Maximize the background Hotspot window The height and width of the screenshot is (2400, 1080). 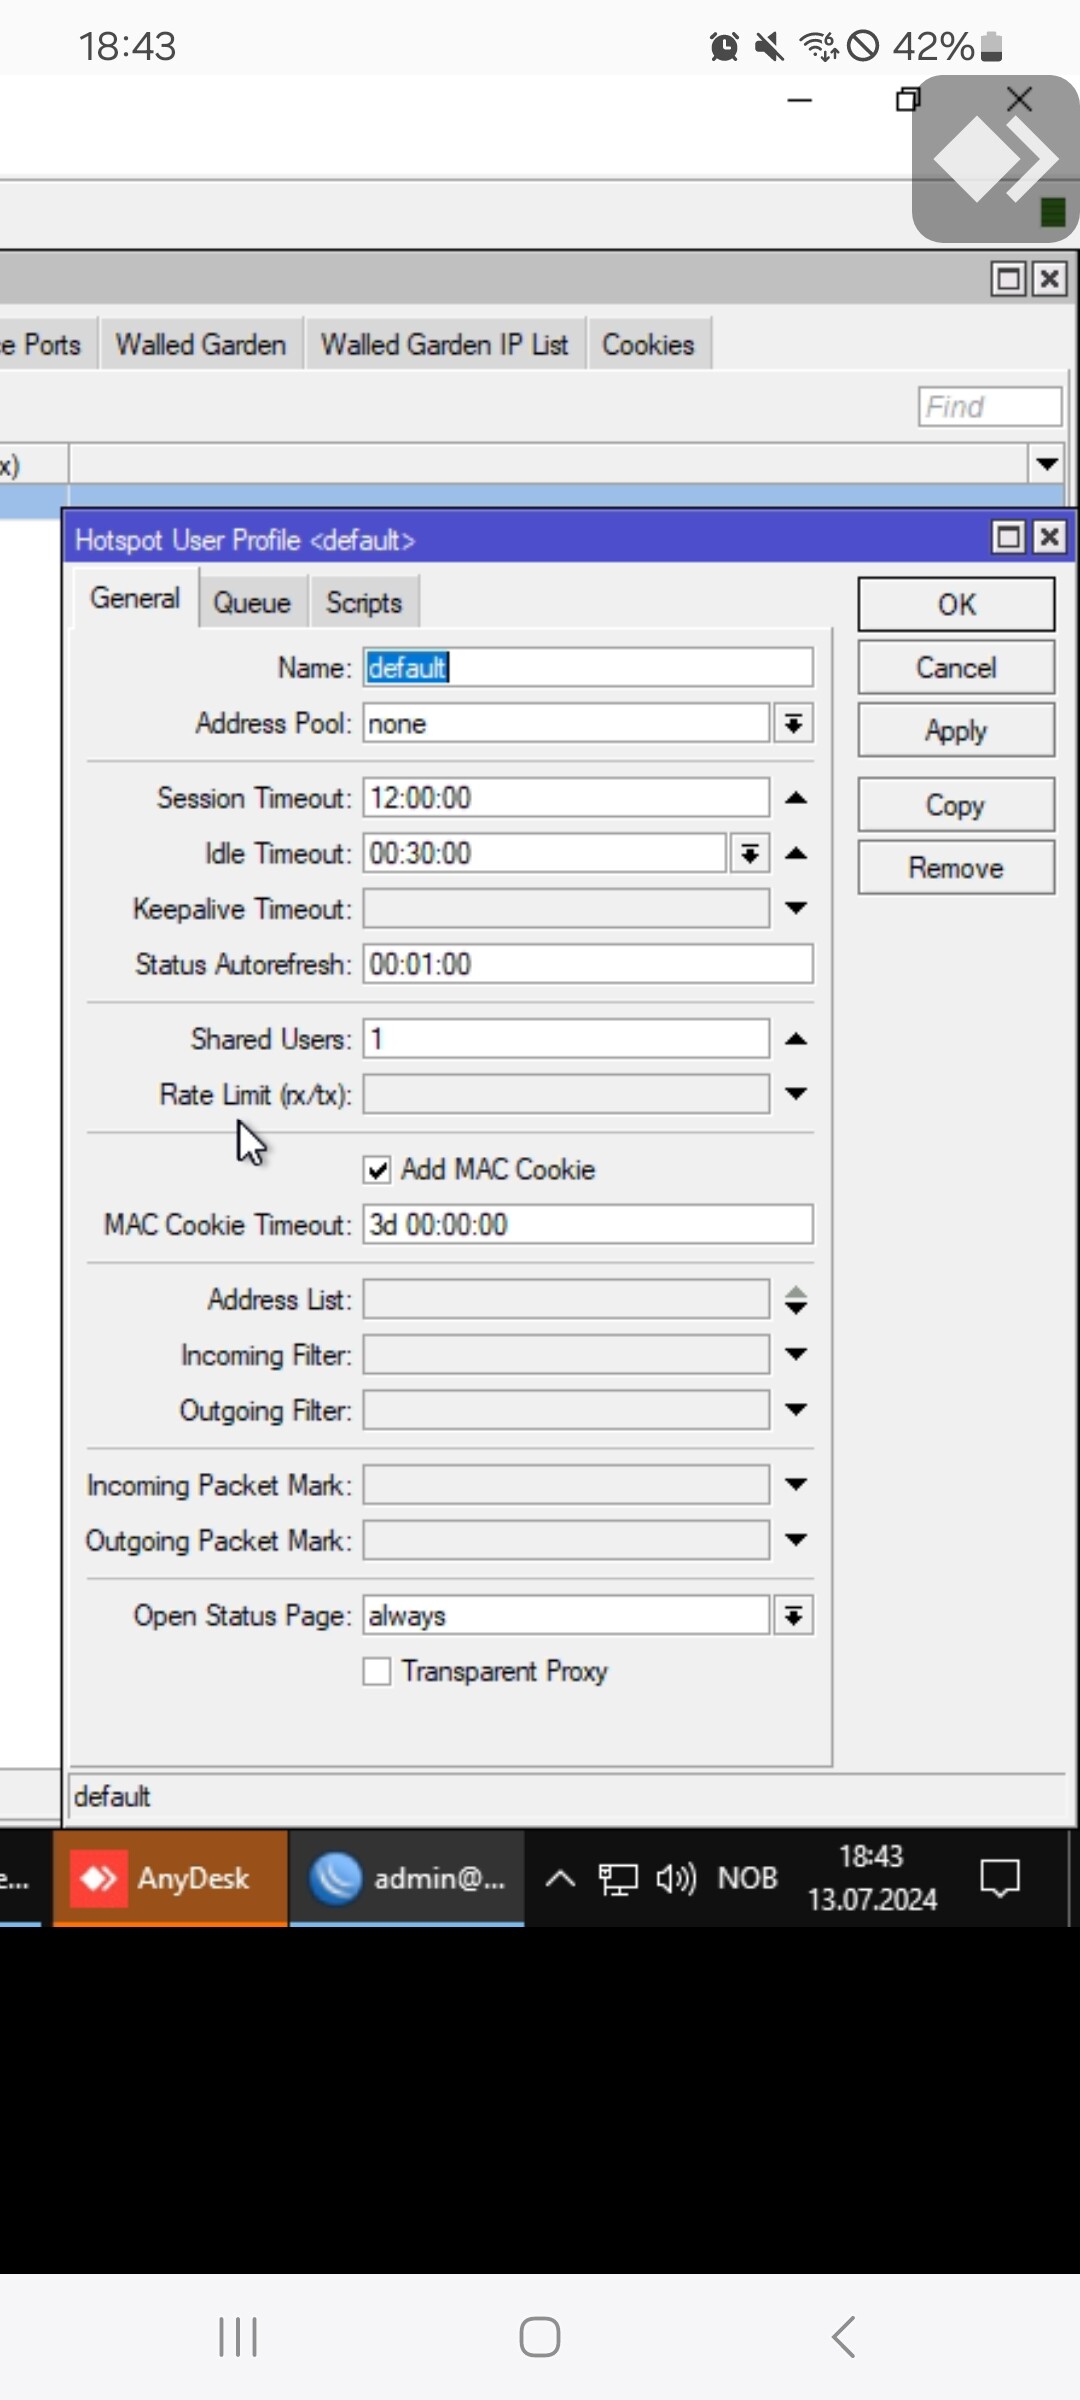point(1009,278)
